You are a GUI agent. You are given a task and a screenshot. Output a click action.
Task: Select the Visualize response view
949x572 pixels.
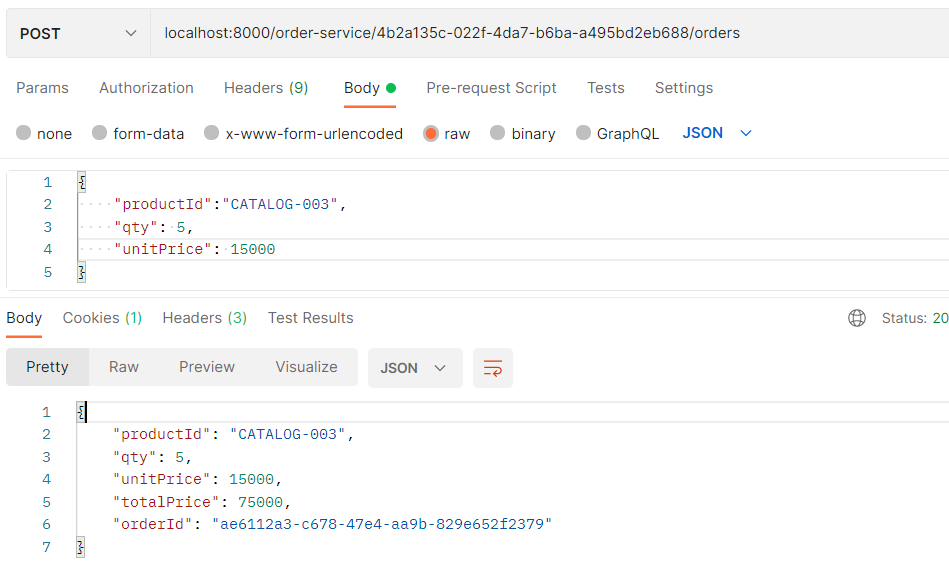tap(306, 367)
